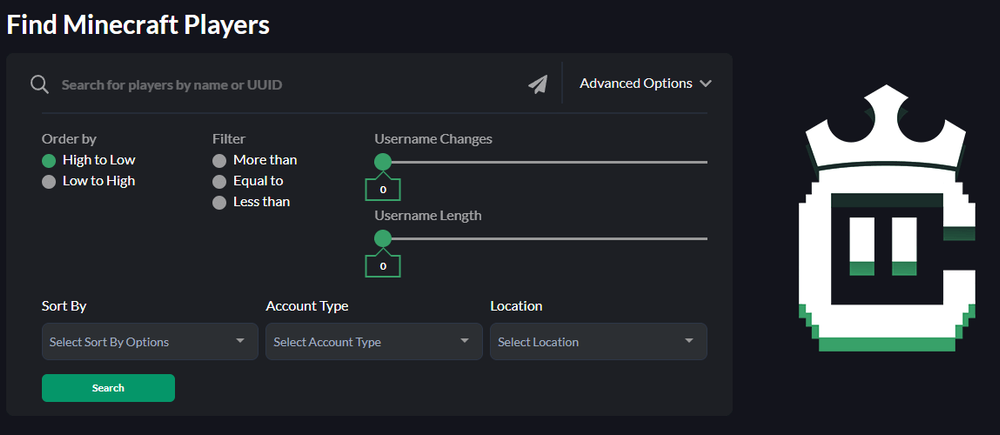Click the green Search button

[x=108, y=388]
